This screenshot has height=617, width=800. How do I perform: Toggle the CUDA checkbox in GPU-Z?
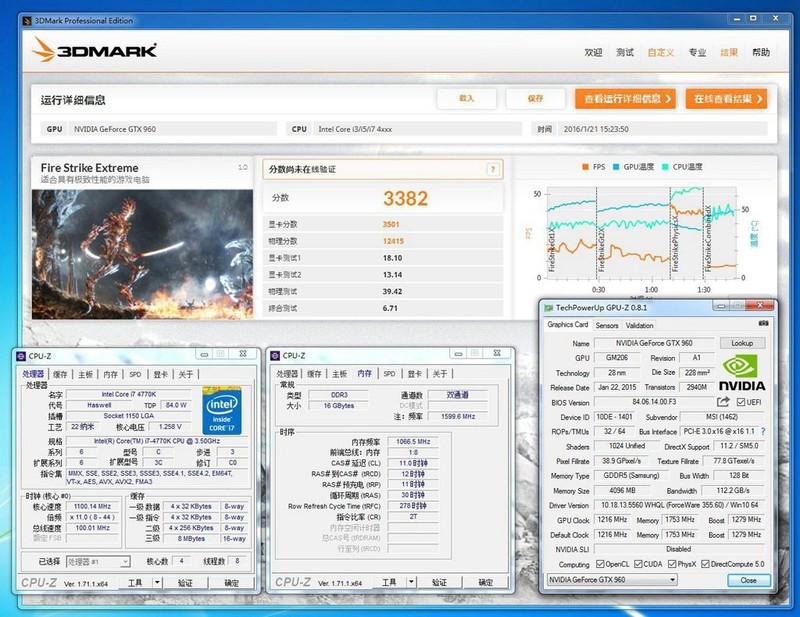640,563
